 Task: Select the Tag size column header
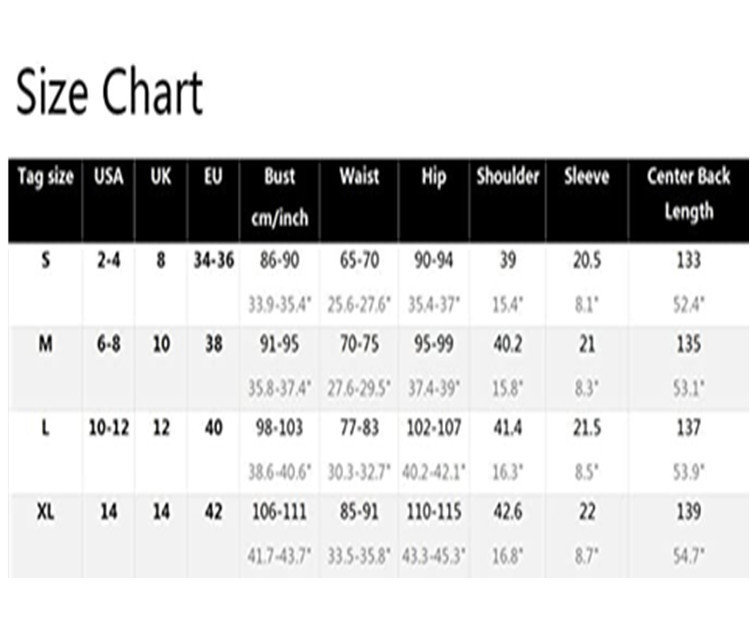pos(45,177)
